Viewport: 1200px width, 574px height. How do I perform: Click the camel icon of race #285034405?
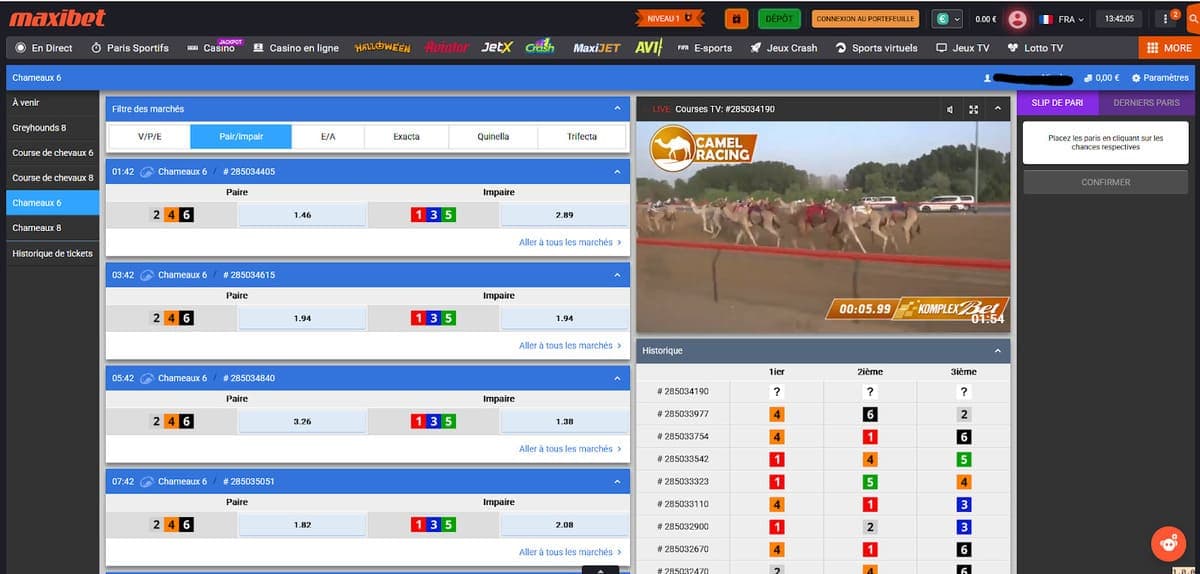(147, 172)
